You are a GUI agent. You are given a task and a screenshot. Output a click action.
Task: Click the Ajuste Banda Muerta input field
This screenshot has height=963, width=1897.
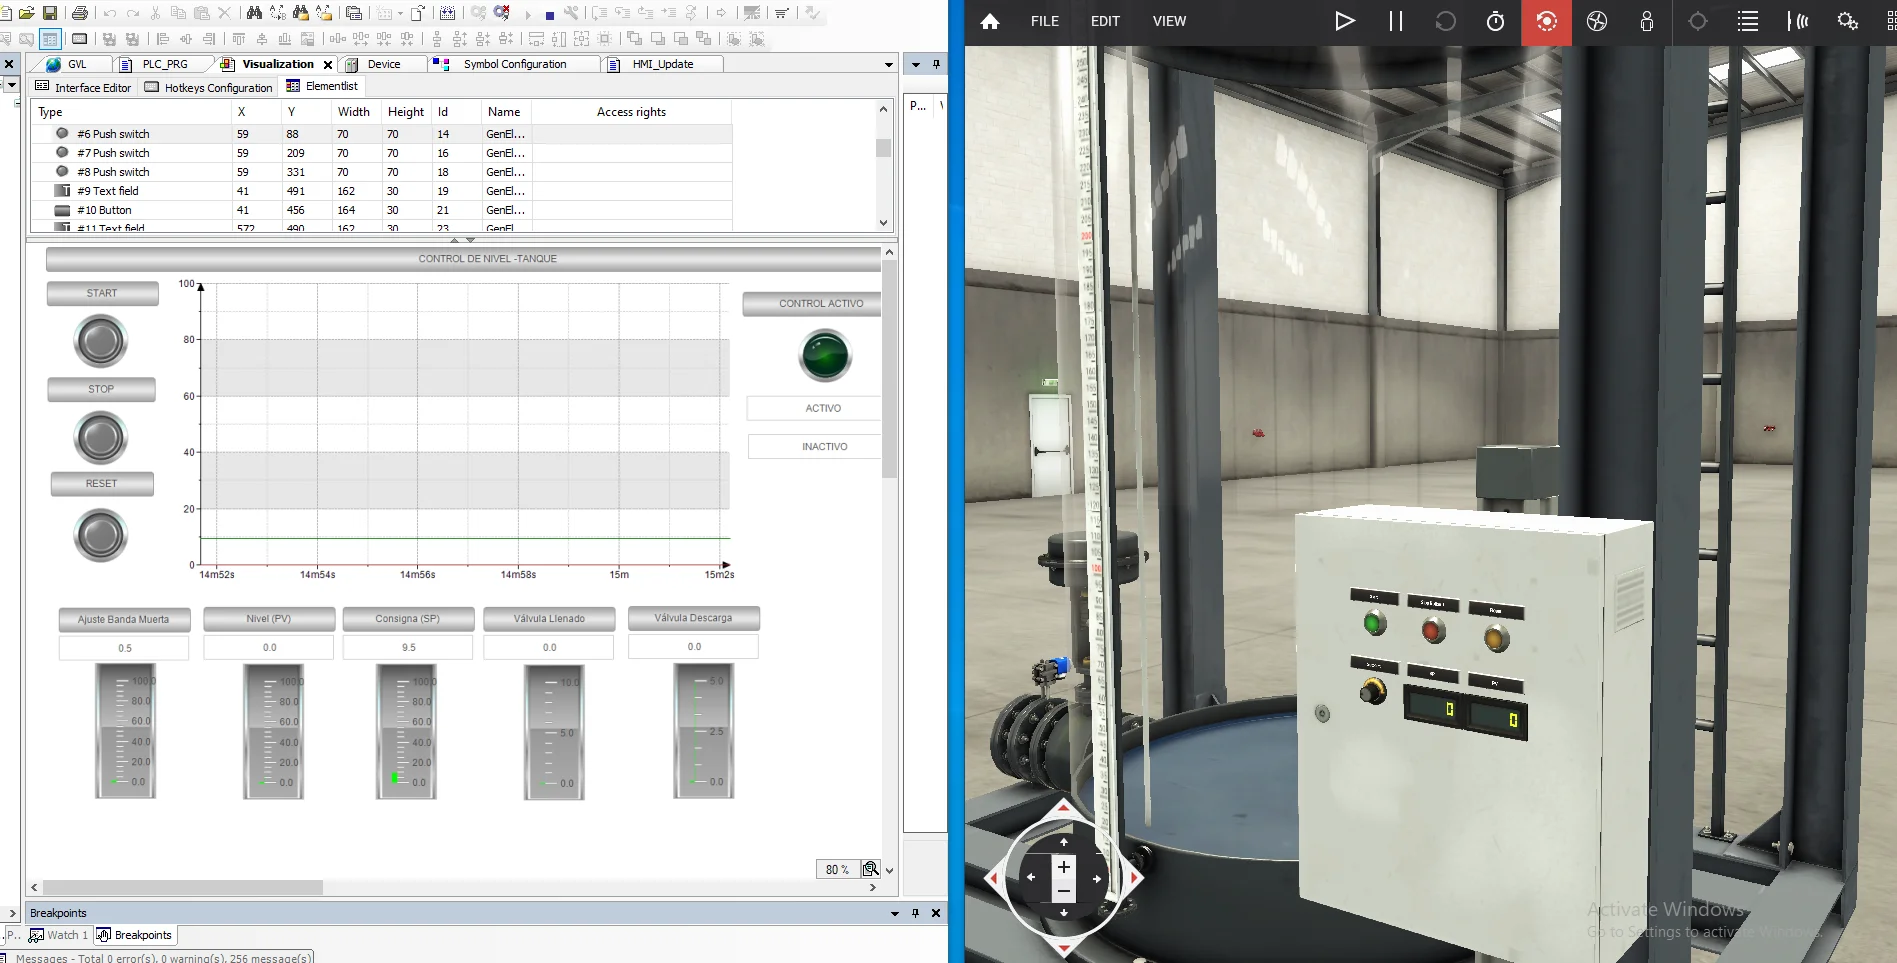click(123, 647)
